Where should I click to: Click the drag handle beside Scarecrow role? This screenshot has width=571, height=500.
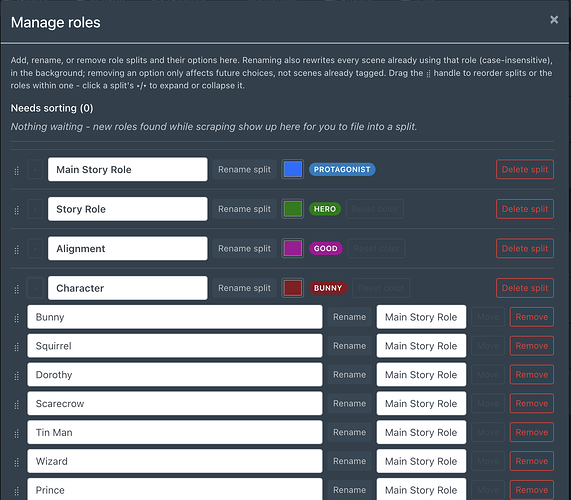click(16, 405)
